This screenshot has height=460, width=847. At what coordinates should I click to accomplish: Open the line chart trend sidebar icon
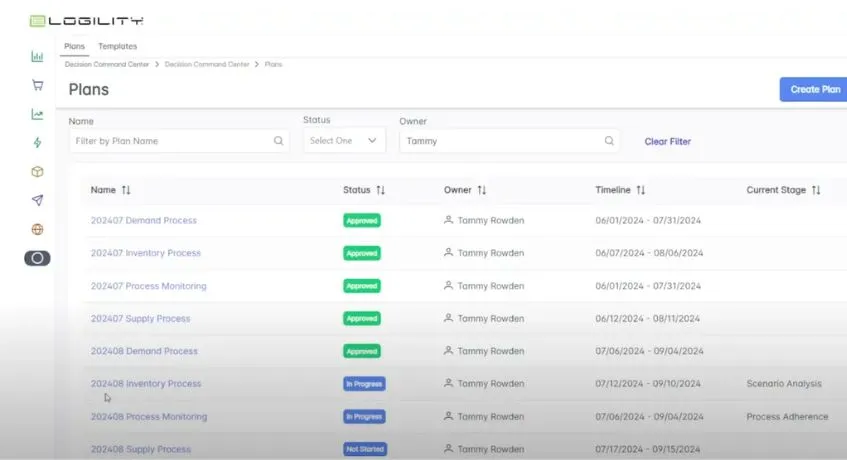(x=37, y=114)
